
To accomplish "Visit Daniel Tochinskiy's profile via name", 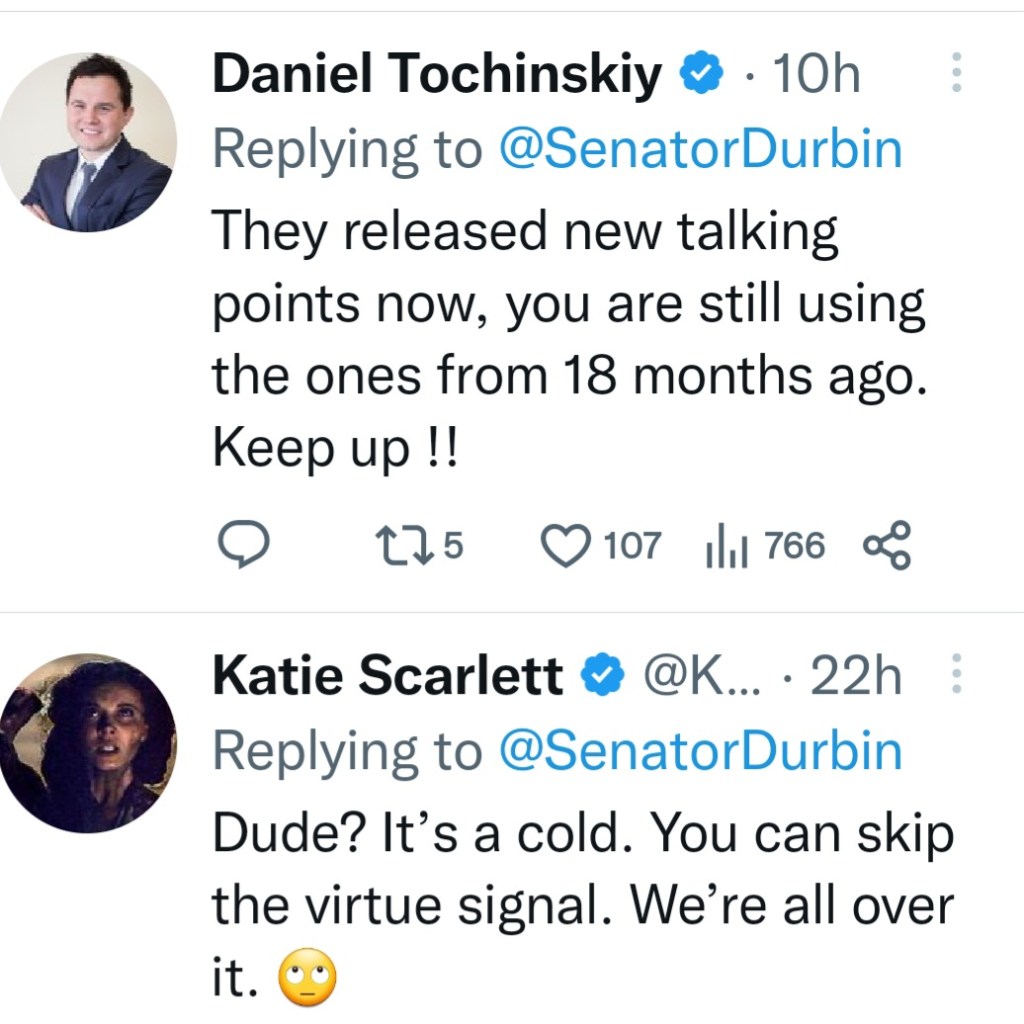I will (437, 76).
